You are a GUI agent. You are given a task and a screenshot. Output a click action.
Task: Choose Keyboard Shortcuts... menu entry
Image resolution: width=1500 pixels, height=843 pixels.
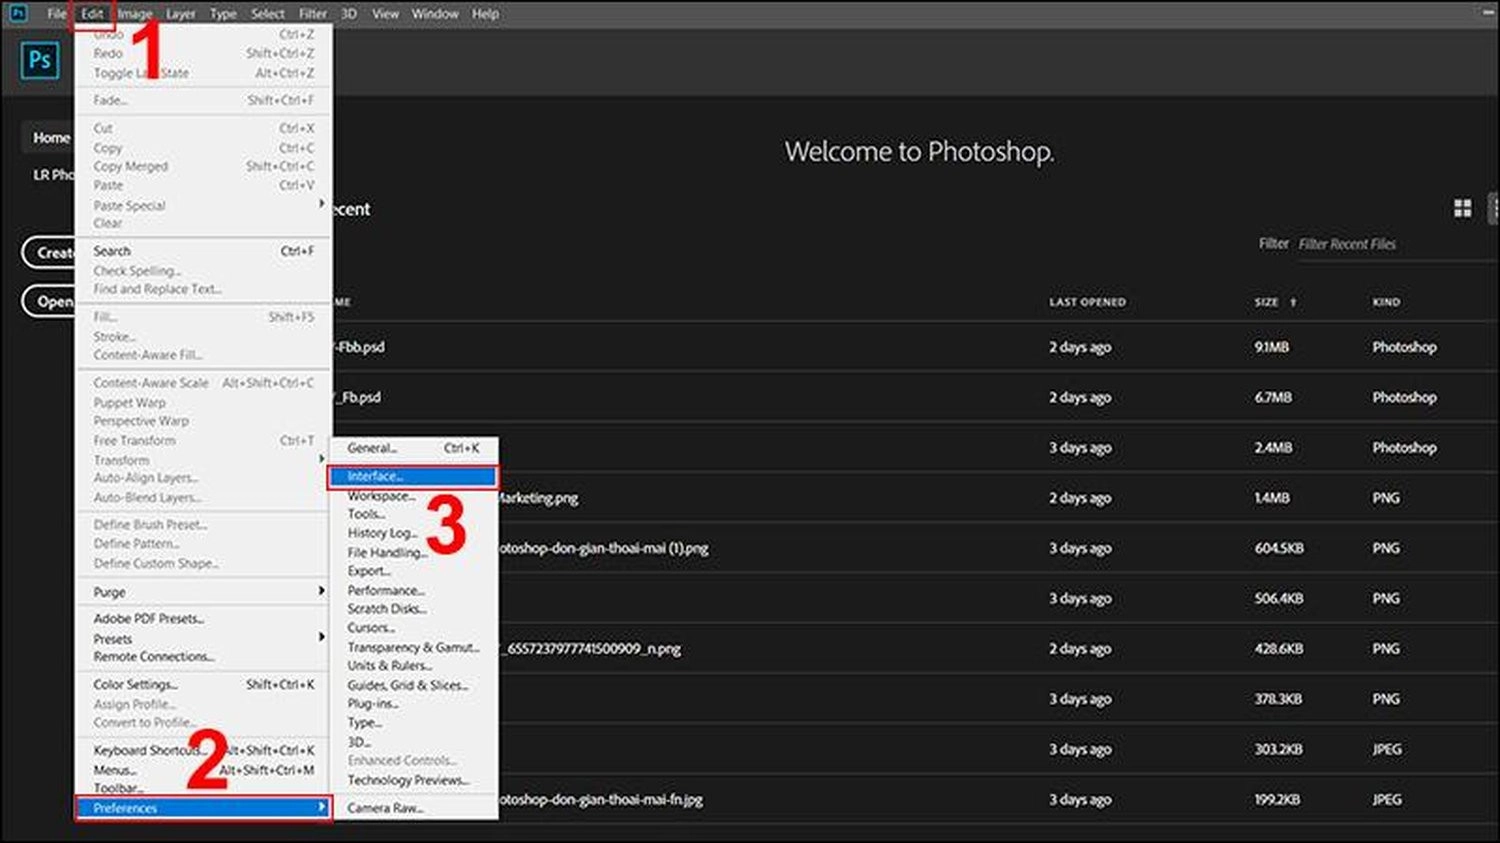pos(203,751)
